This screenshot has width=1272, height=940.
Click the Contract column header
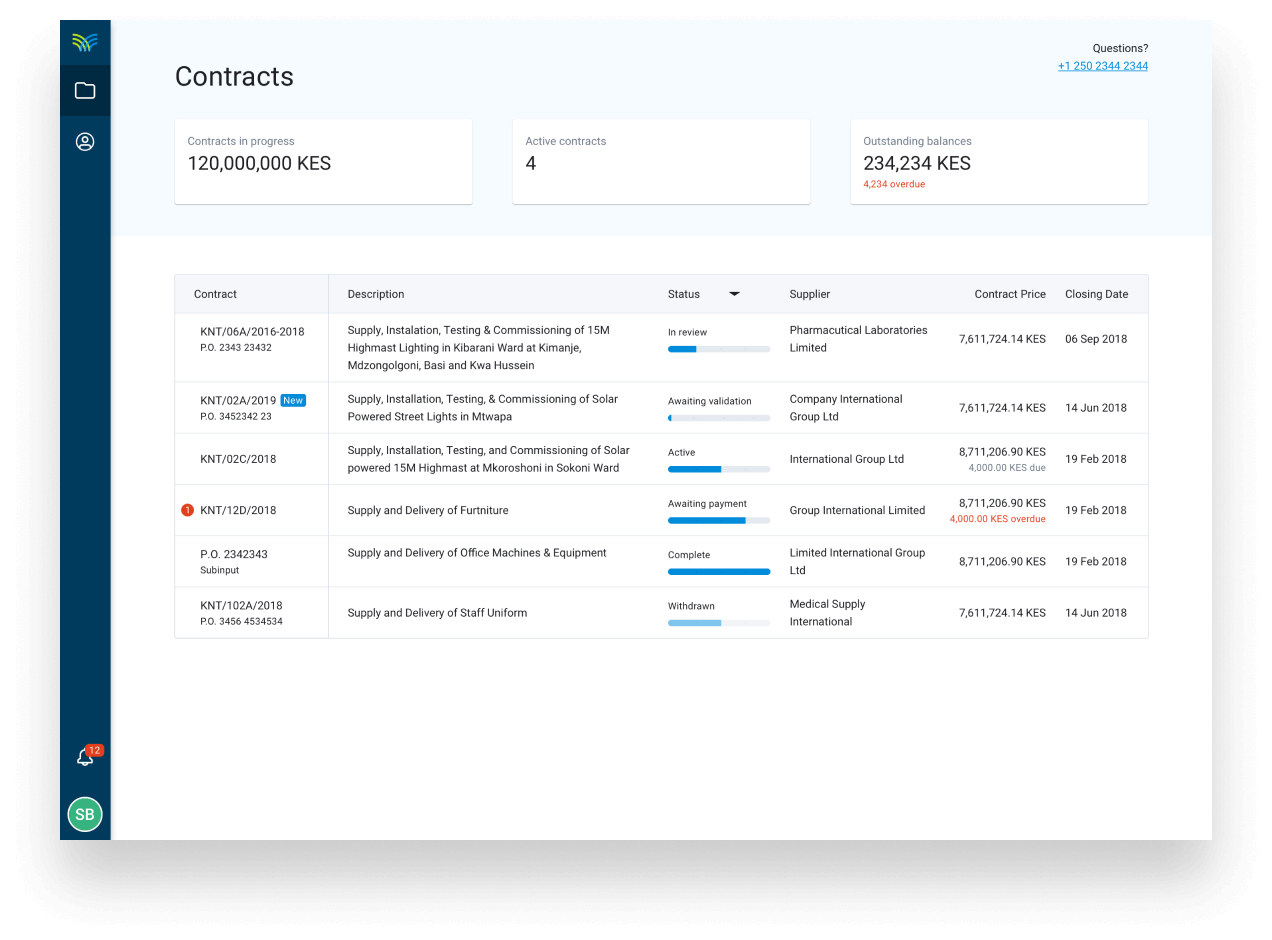[215, 294]
